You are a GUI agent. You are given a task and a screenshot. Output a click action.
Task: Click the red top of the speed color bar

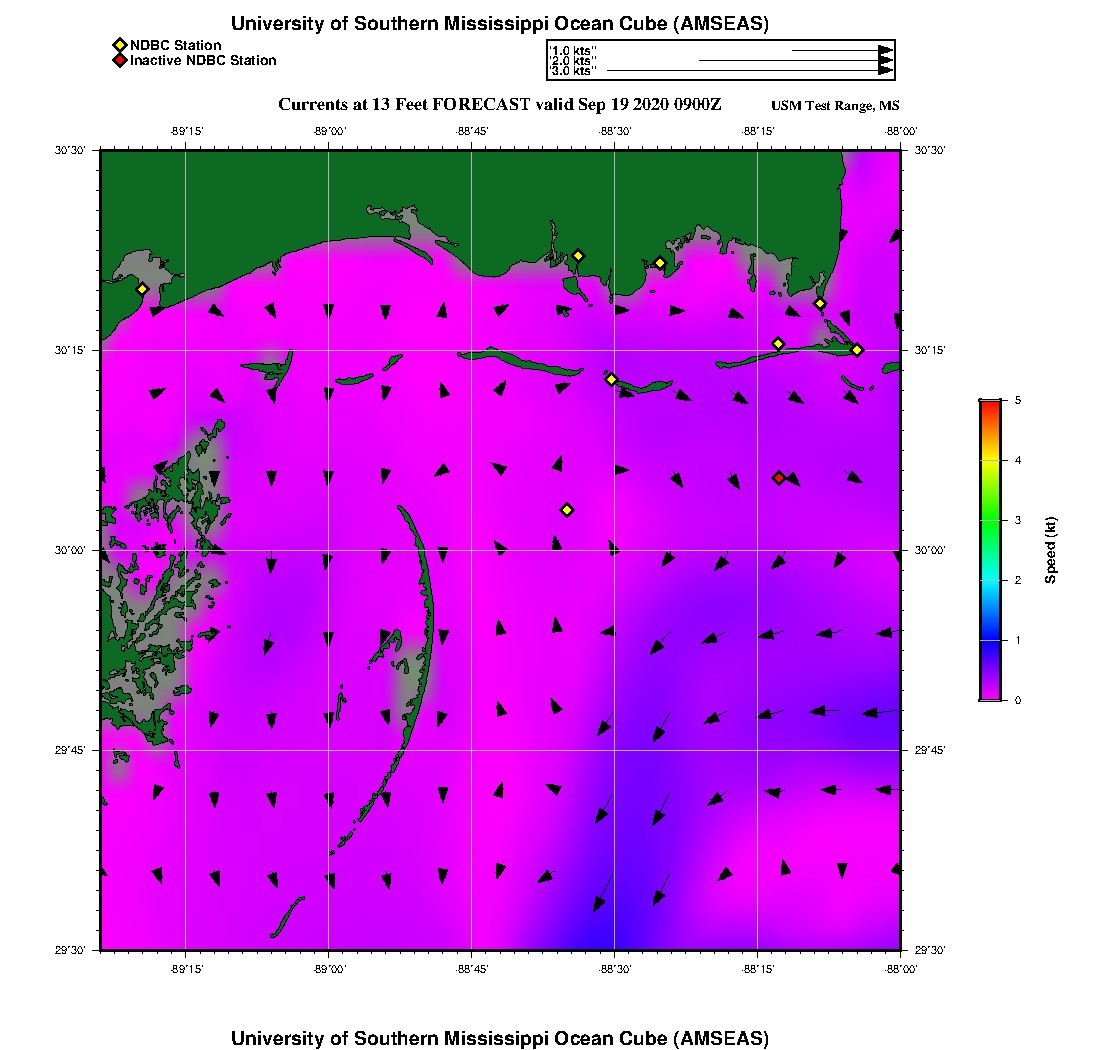coord(990,404)
